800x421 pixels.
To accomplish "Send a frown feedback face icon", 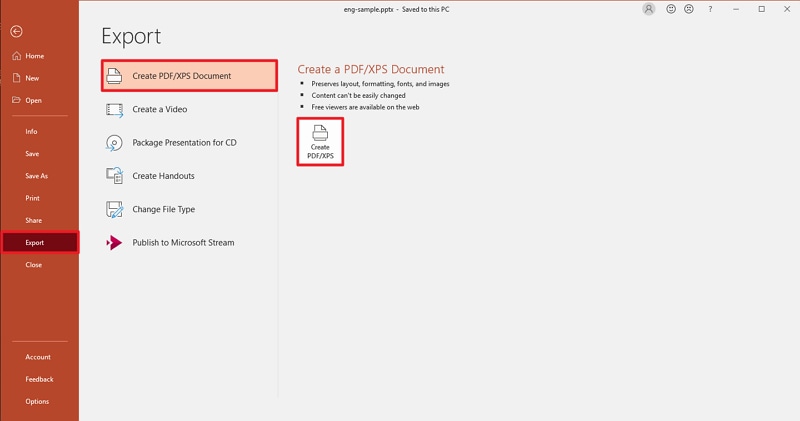I will (689, 9).
